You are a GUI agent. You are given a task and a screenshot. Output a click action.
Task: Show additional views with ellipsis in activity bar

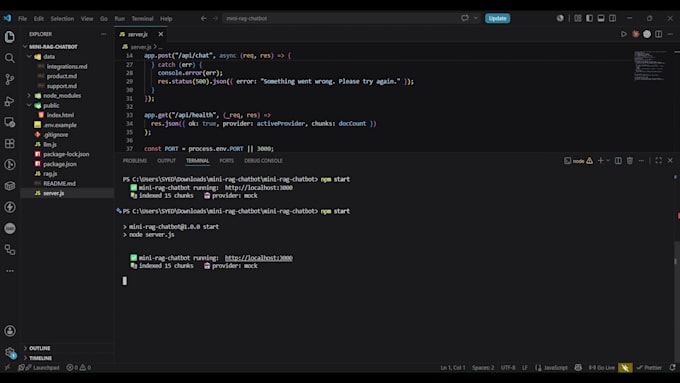[x=10, y=271]
